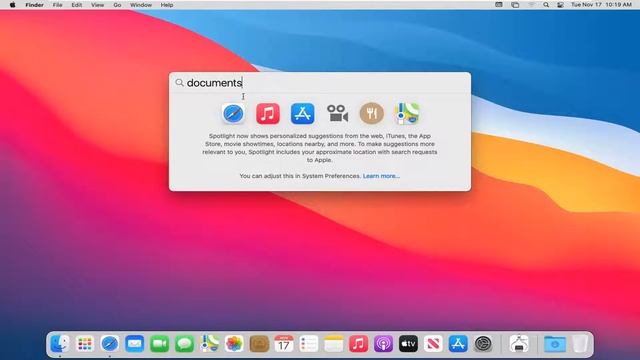Open Safari suggestion icon in Spotlight
This screenshot has height=360, width=640.
[233, 113]
